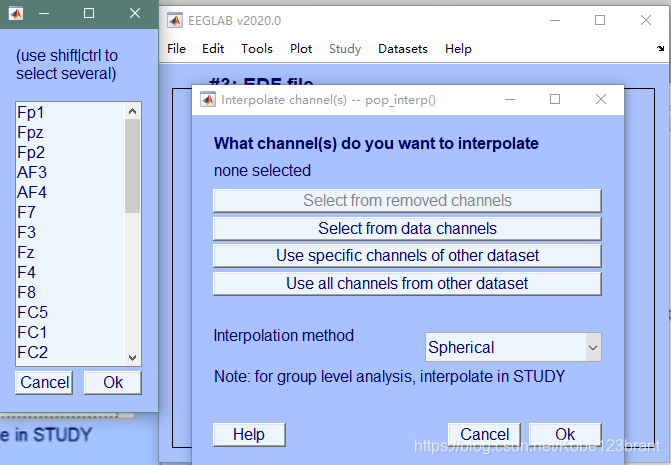Select channel AF3 in the list
Viewport: 671px width, 465px height.
70,172
